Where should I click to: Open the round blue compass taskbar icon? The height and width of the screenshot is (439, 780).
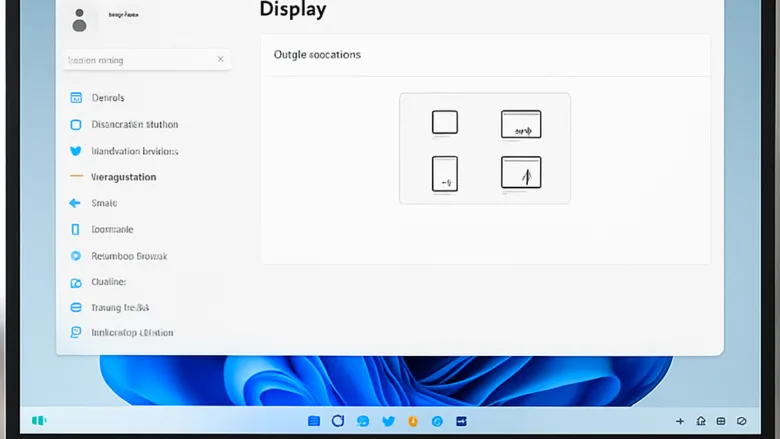(437, 422)
